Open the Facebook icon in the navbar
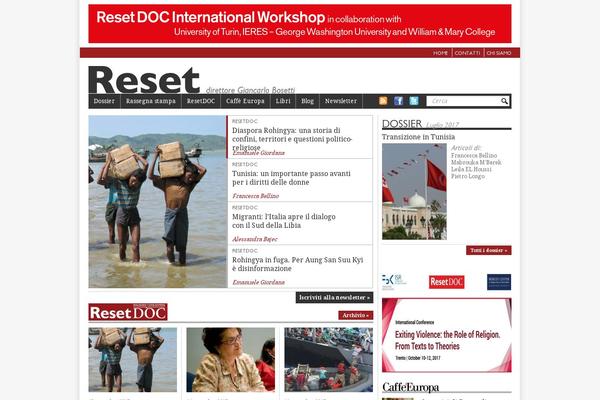The image size is (600, 400). (398, 101)
